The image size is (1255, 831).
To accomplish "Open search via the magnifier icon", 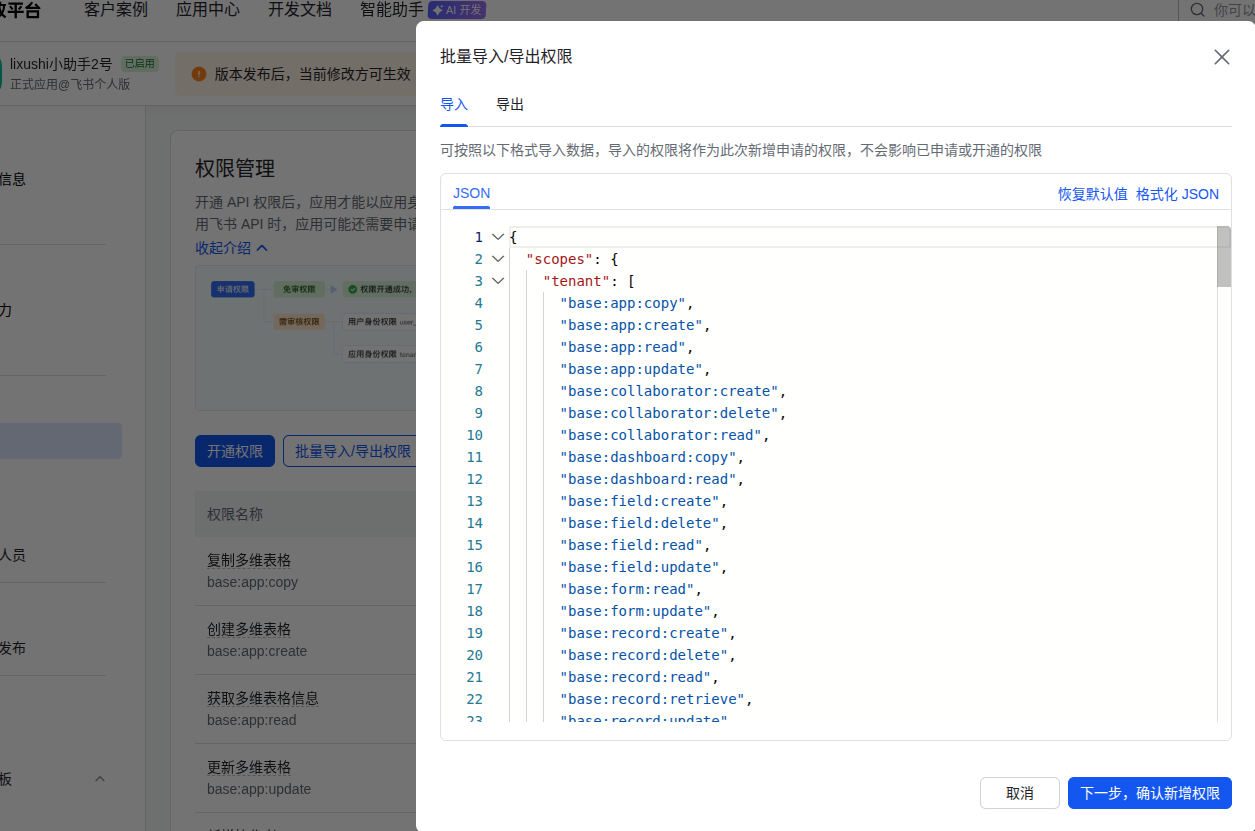I will [x=1197, y=10].
